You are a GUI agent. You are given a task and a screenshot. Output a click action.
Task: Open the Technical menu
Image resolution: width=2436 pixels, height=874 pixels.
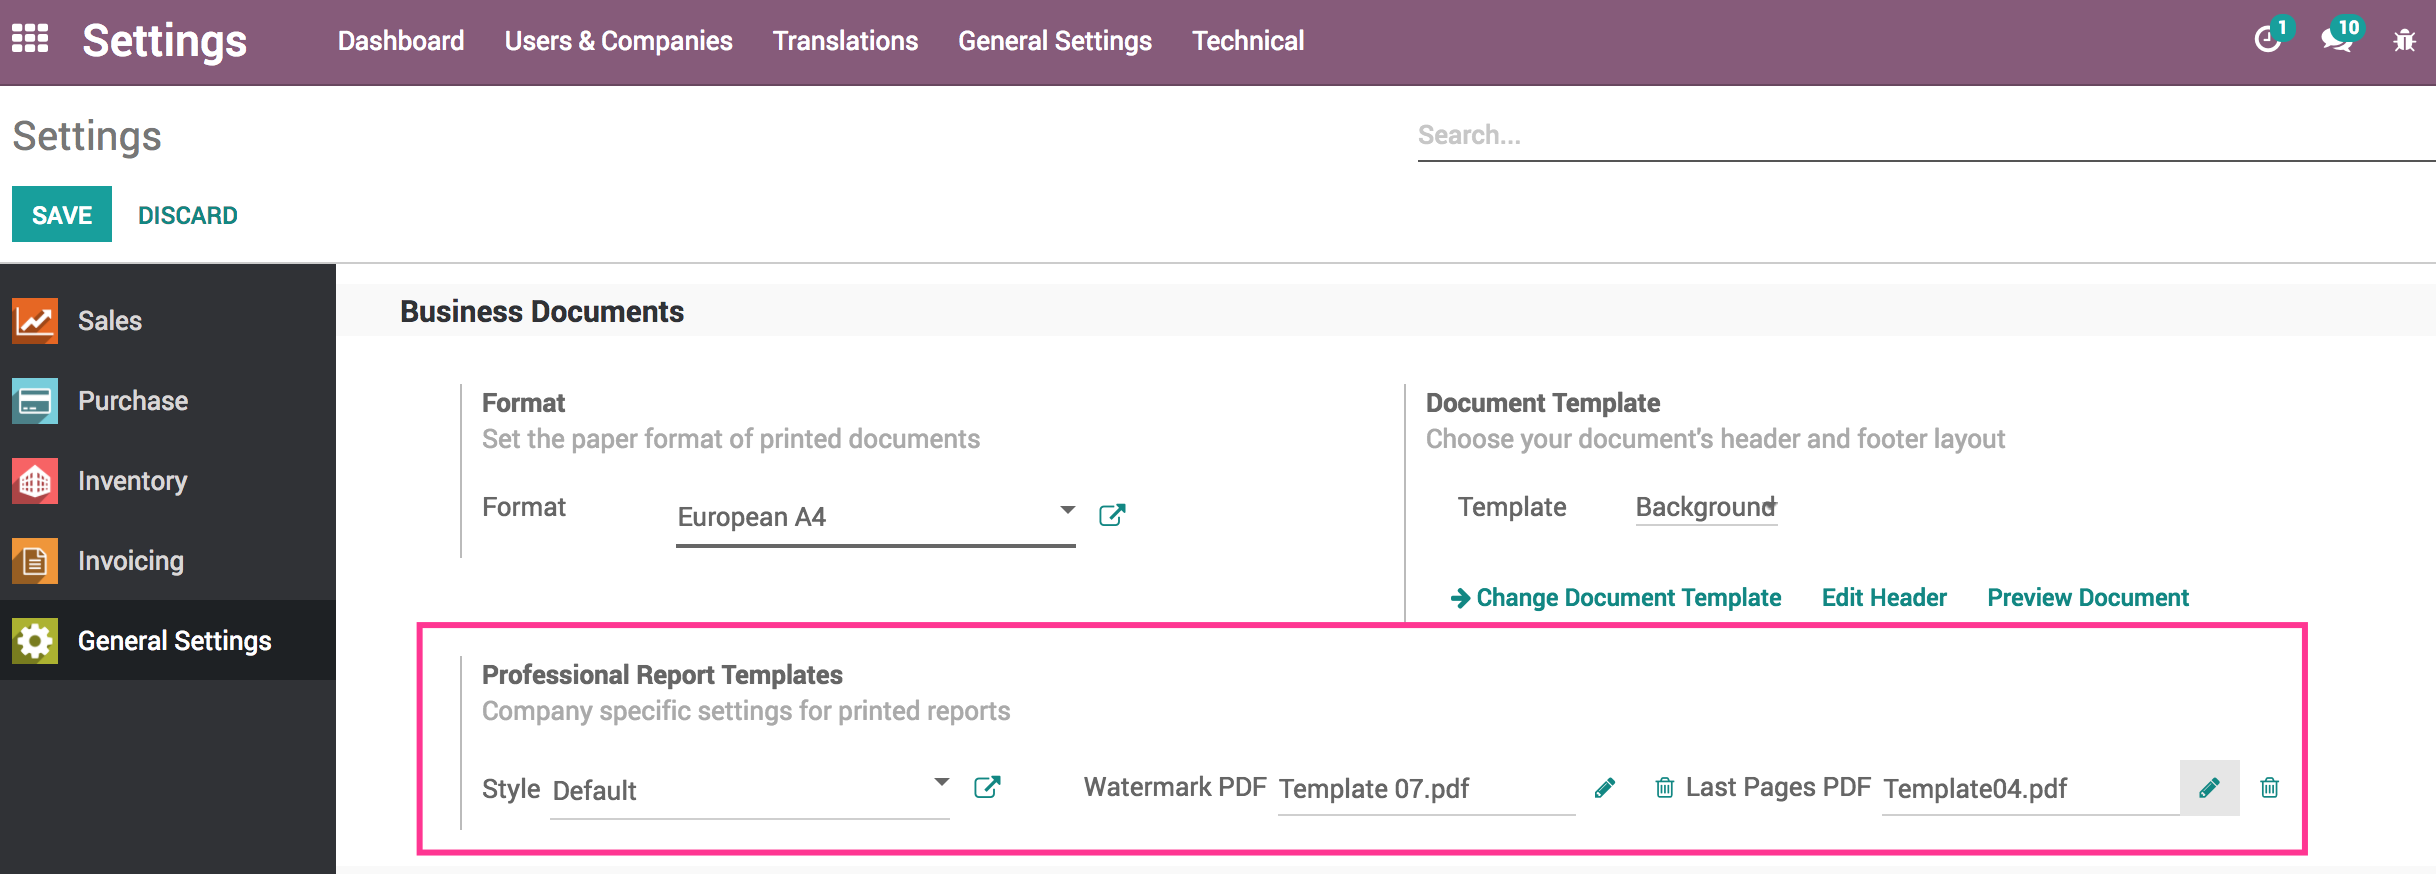pos(1248,41)
